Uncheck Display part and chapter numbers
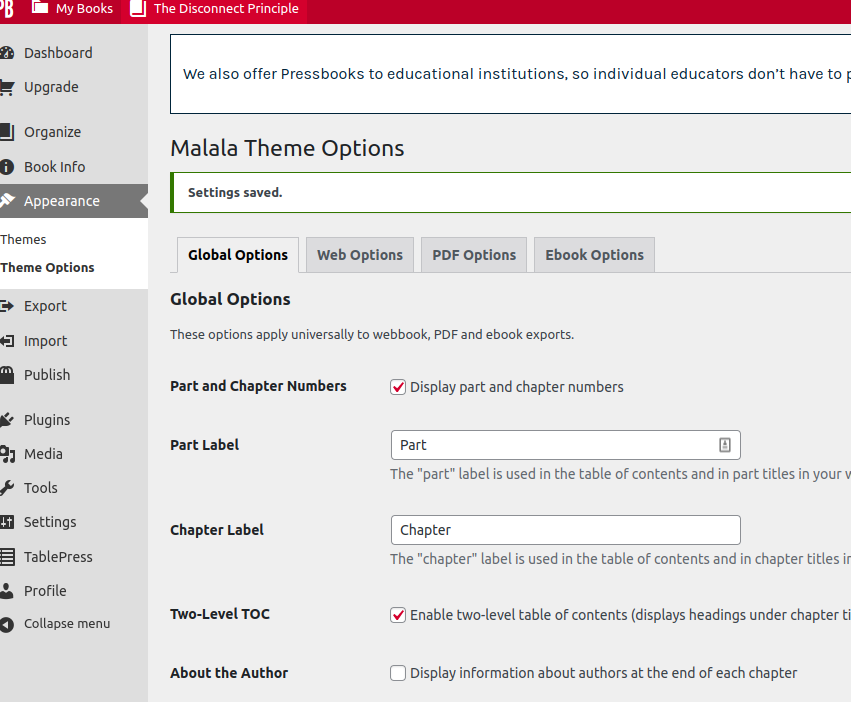Screen dimensions: 851x702 (398, 387)
